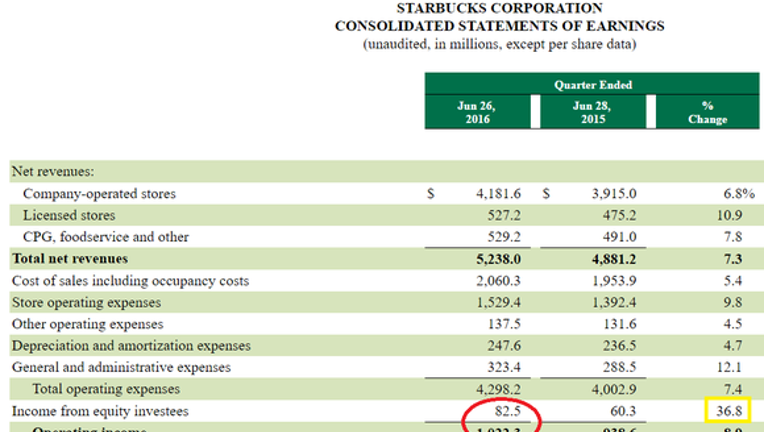Viewport: 764px width, 432px height.
Task: Click the 4,002.9 value
Action: (x=614, y=390)
